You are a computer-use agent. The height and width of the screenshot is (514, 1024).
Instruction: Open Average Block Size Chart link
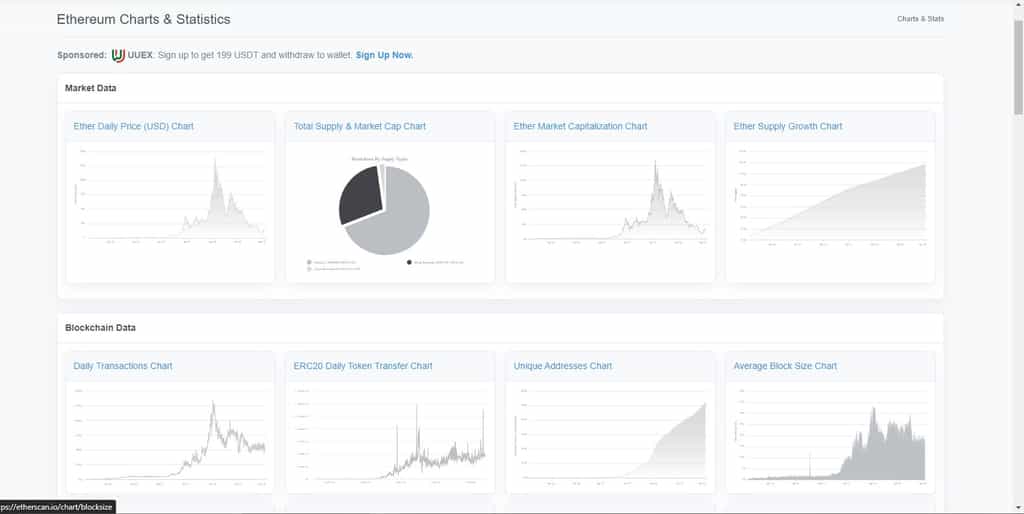pyautogui.click(x=784, y=366)
